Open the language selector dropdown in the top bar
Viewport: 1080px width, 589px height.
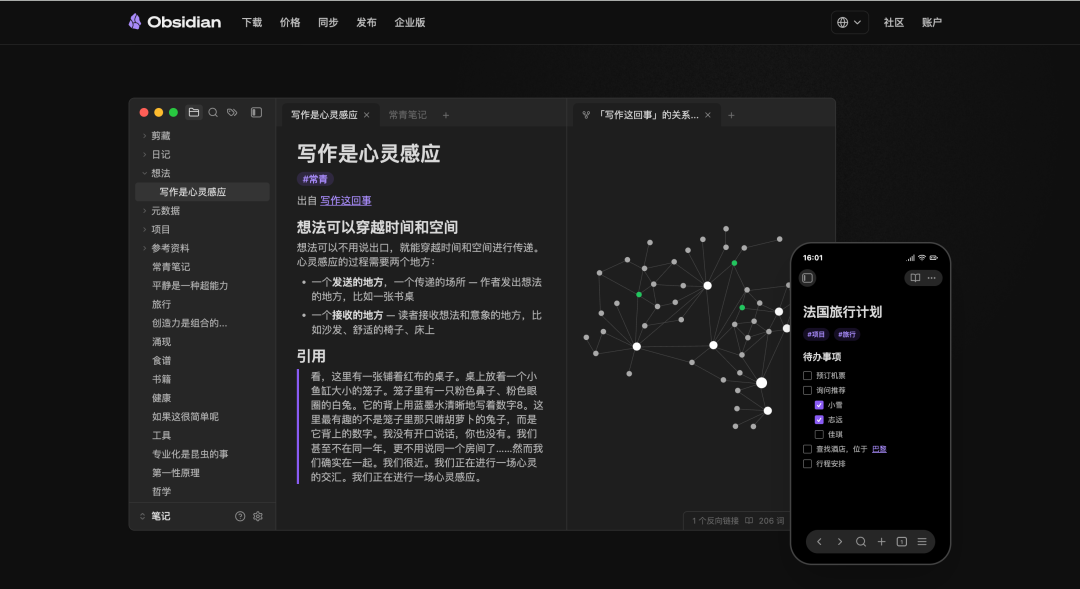coord(849,21)
